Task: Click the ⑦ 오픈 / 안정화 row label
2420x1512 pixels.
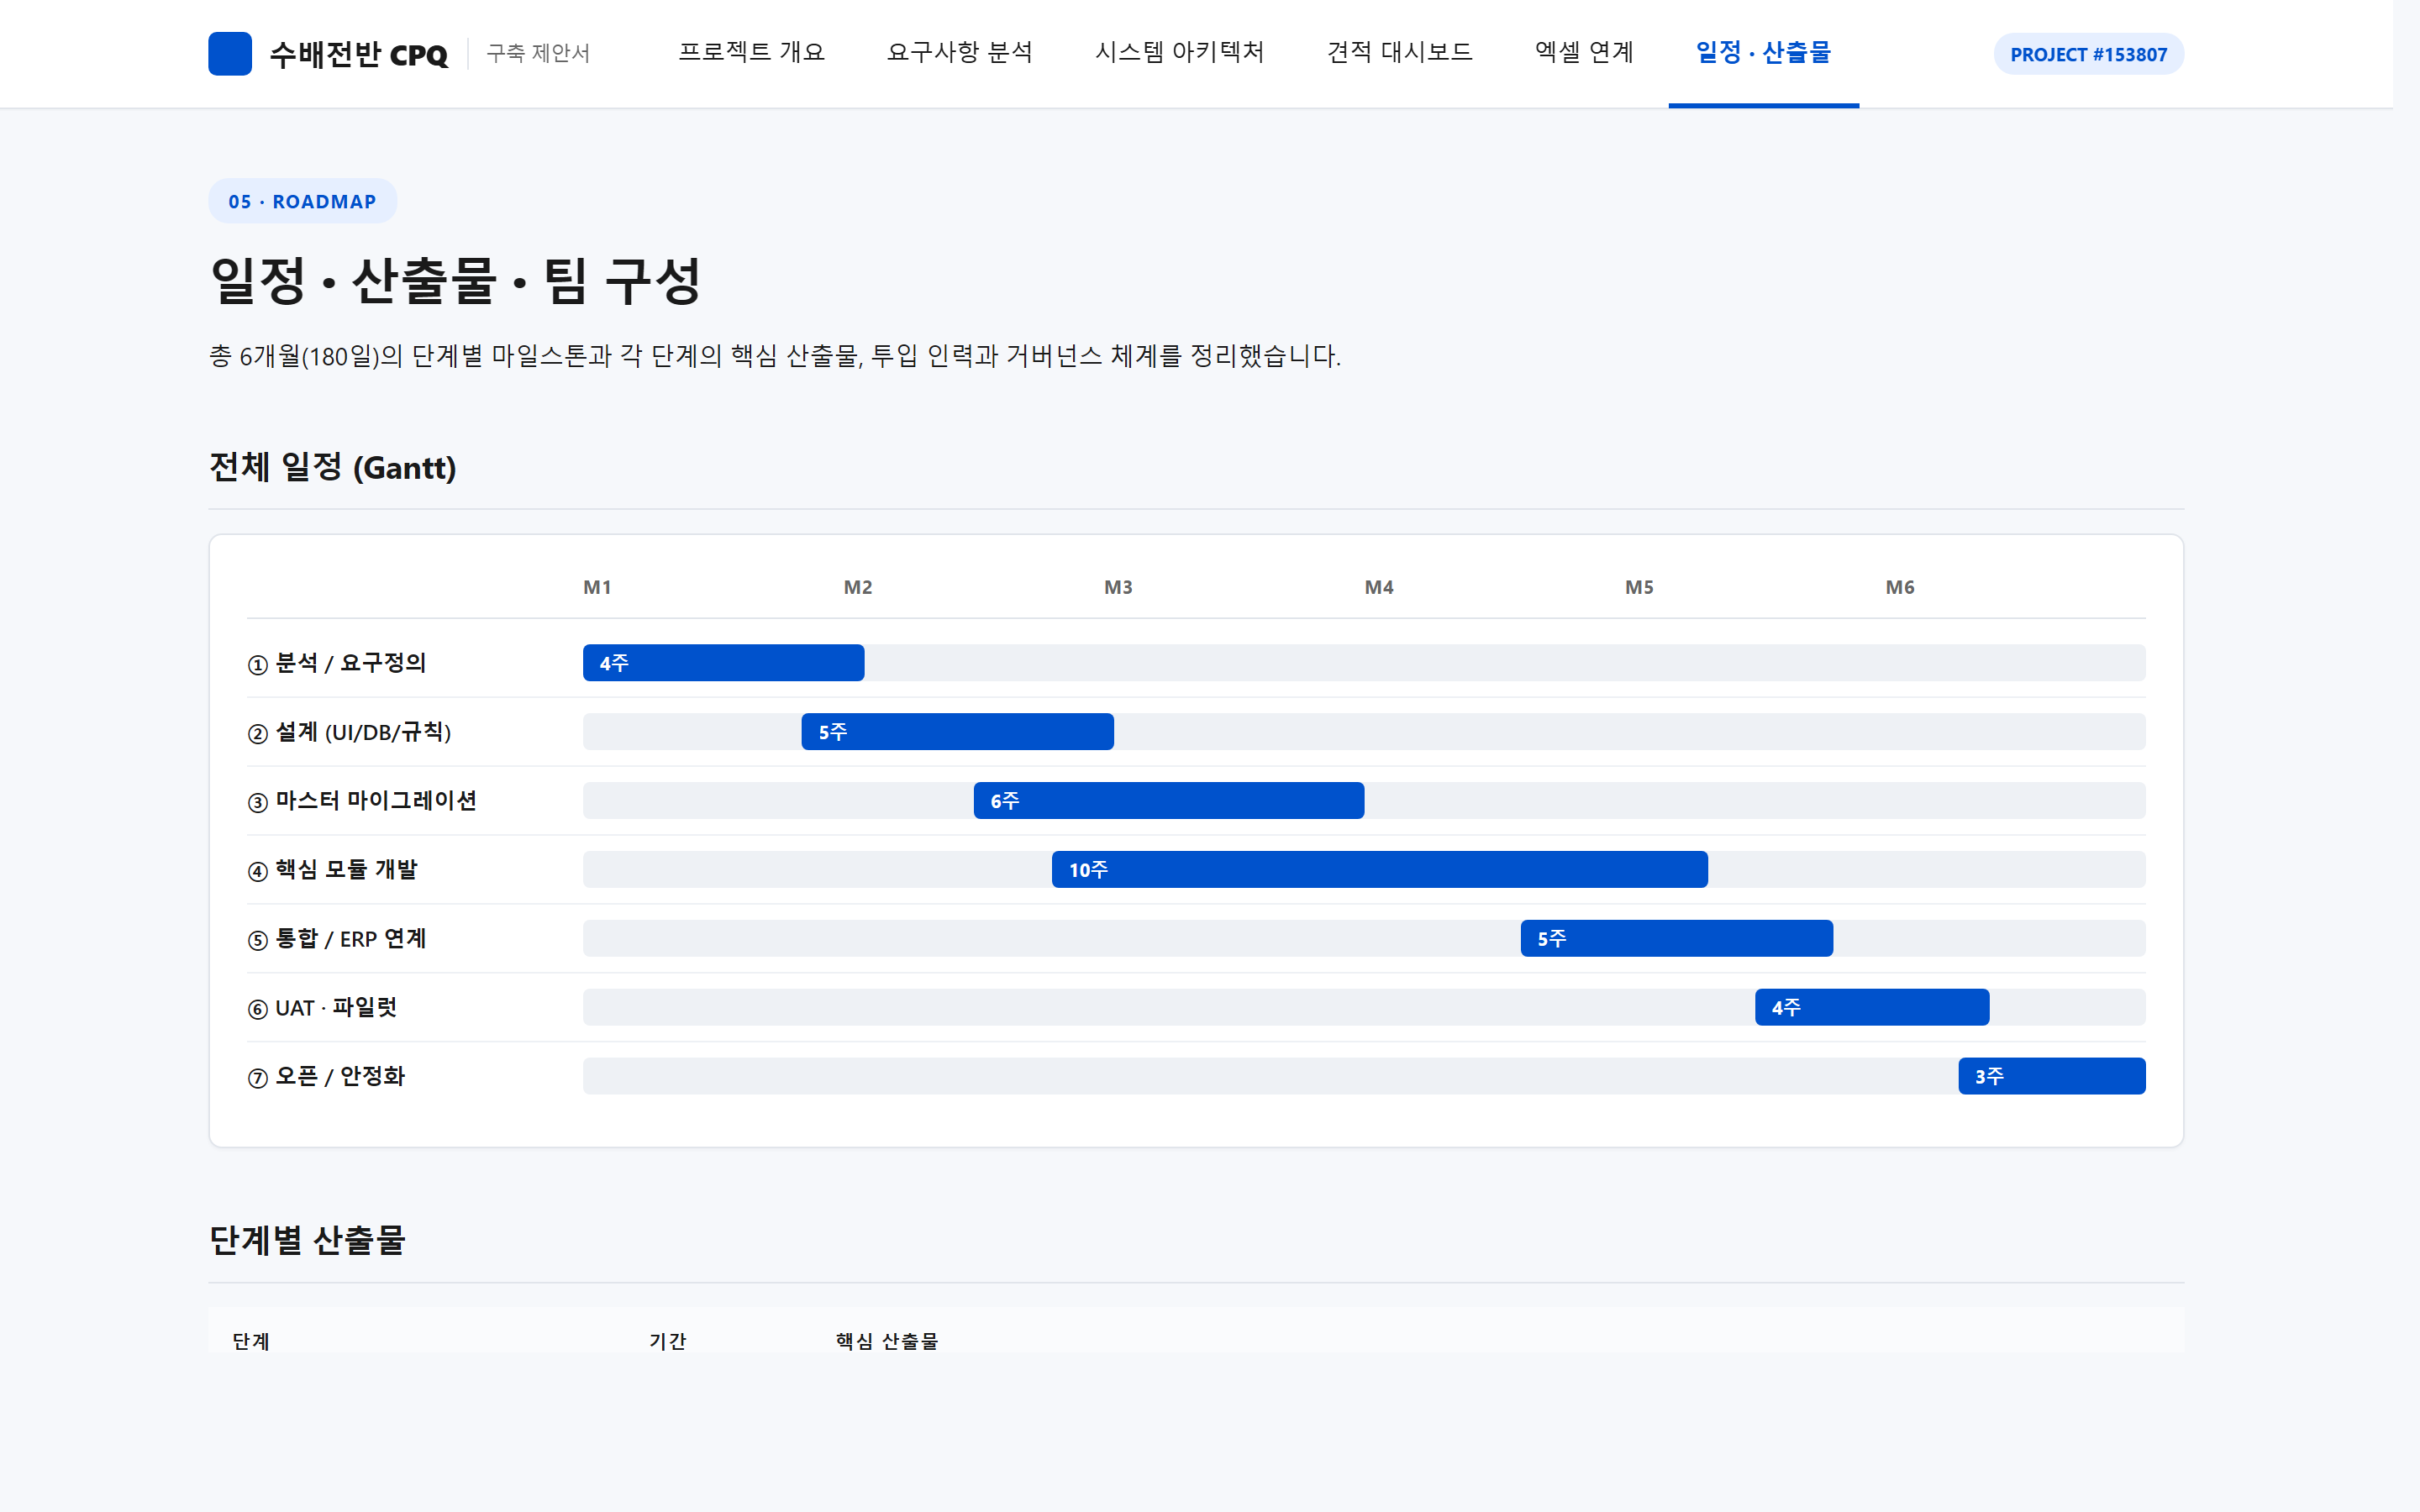Action: coord(326,1077)
